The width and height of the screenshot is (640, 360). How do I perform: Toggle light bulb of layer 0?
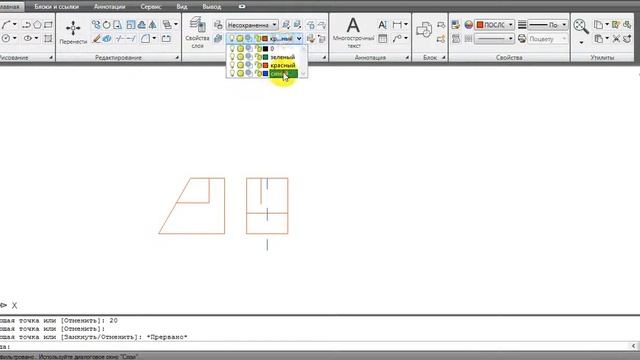point(232,49)
